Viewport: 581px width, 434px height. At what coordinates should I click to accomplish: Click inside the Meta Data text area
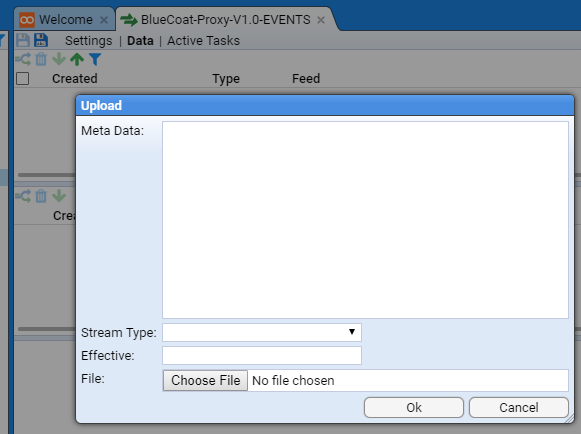tap(365, 220)
